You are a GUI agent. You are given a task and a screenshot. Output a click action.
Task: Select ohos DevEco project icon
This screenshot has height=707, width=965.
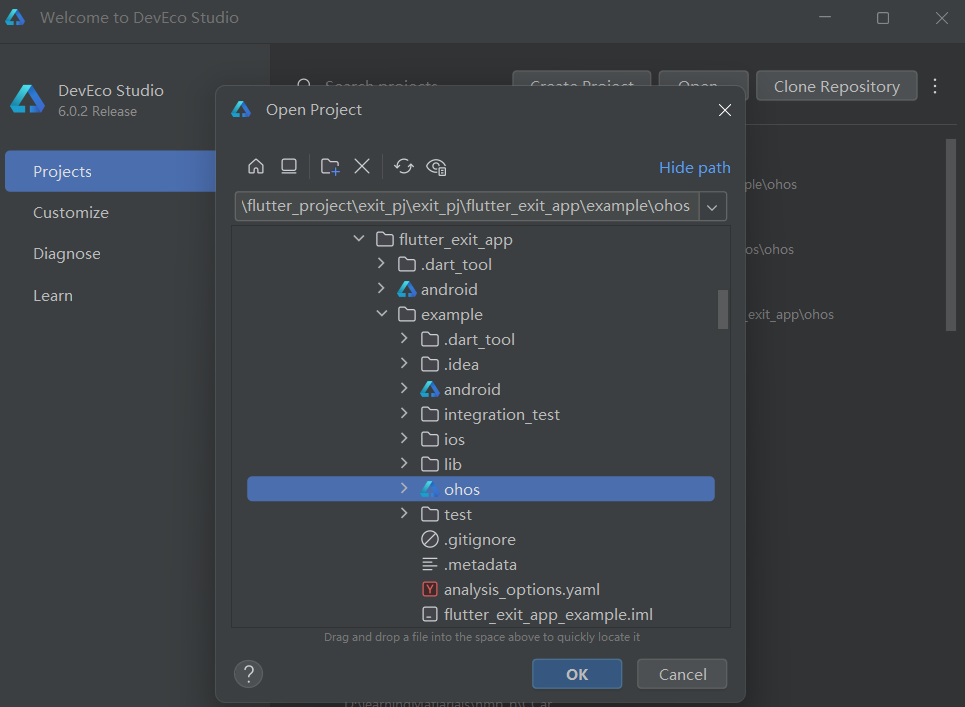430,489
